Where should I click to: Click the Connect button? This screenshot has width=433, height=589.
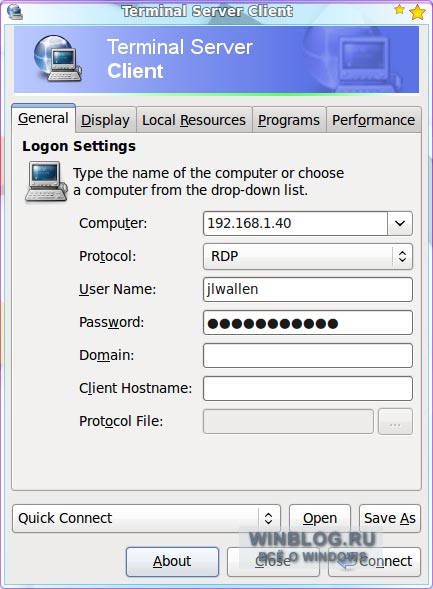click(x=374, y=562)
